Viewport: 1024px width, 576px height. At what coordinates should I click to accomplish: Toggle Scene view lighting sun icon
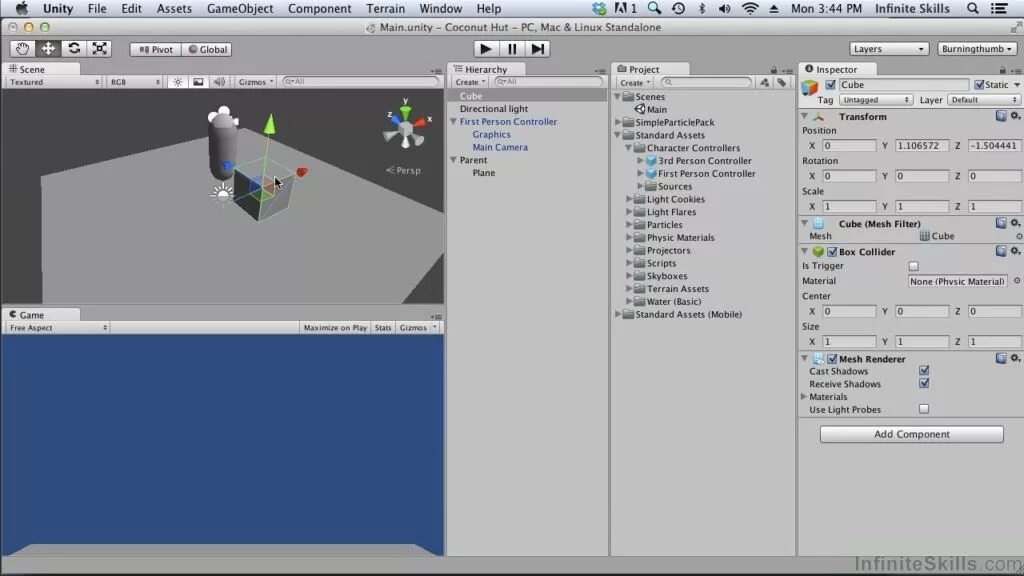pyautogui.click(x=178, y=82)
